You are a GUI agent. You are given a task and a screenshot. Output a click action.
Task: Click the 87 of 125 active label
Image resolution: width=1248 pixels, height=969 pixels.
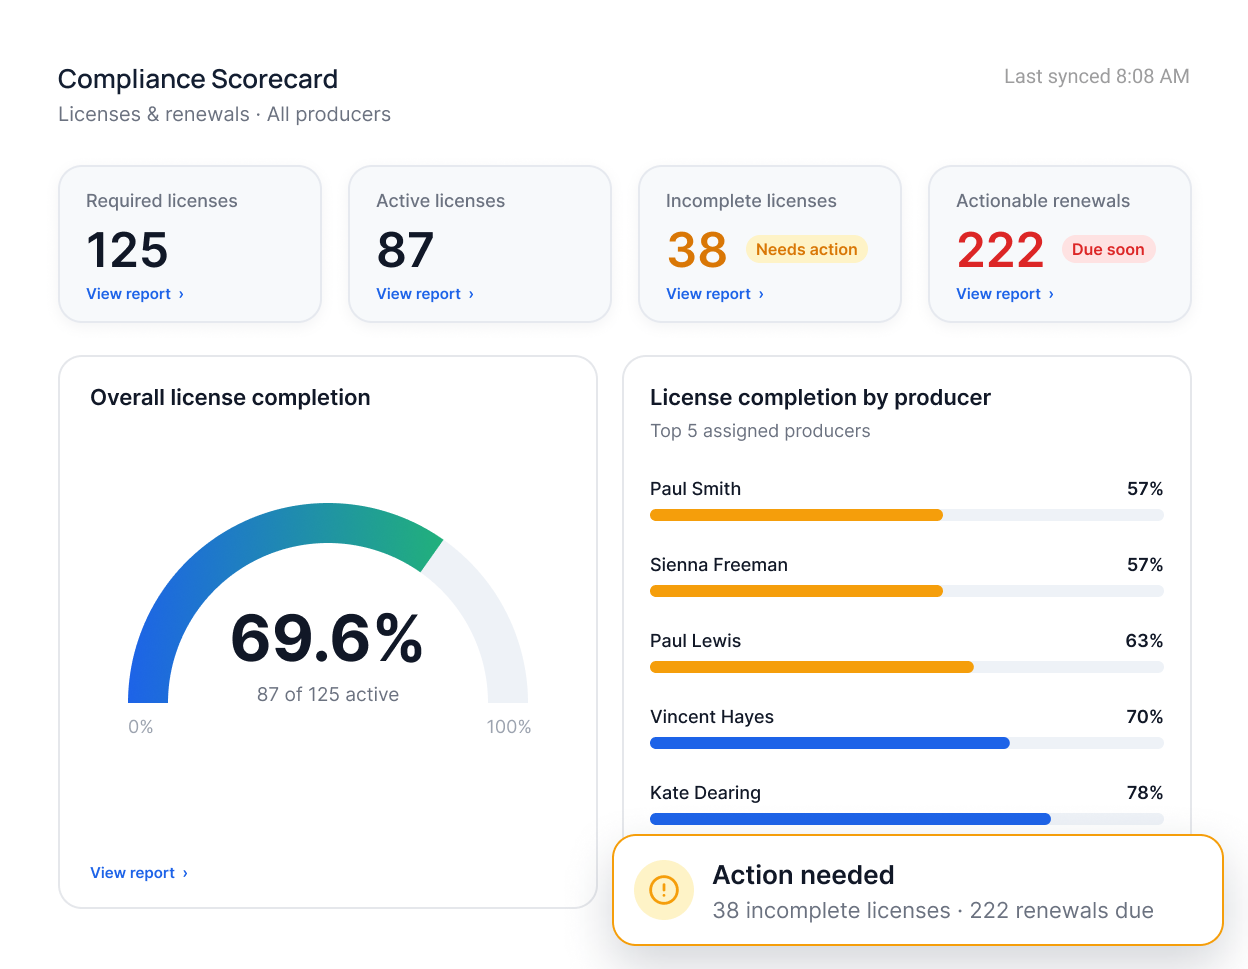pos(328,694)
